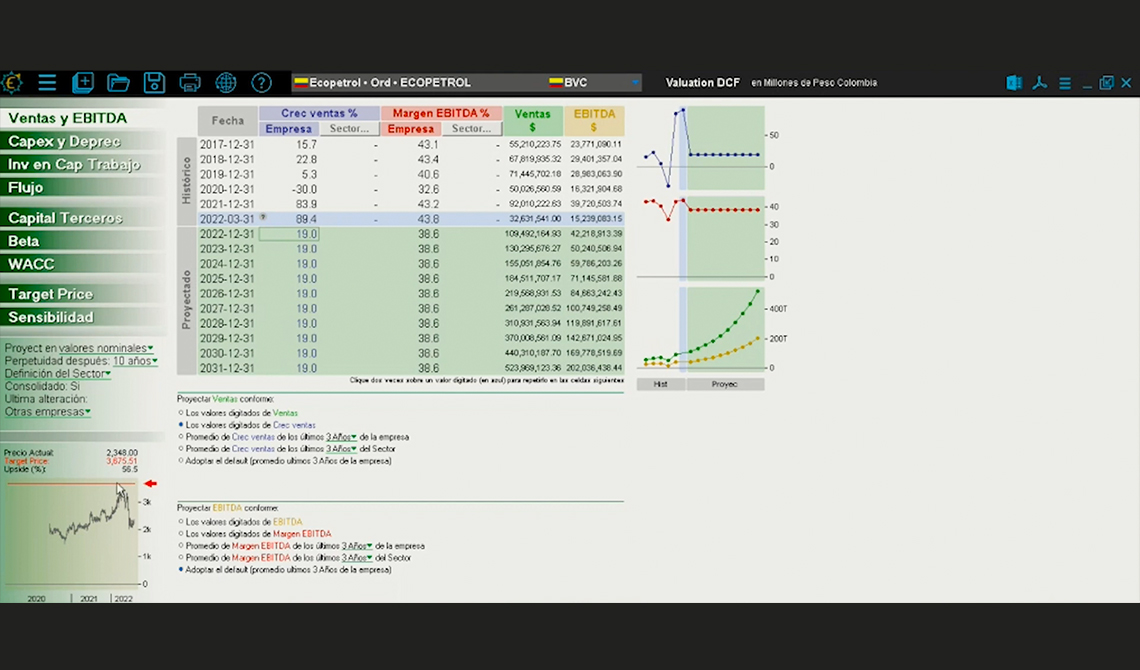1140x670 pixels.
Task: Open '3 Años' dropdown for sector Crec ventas
Action: point(342,449)
